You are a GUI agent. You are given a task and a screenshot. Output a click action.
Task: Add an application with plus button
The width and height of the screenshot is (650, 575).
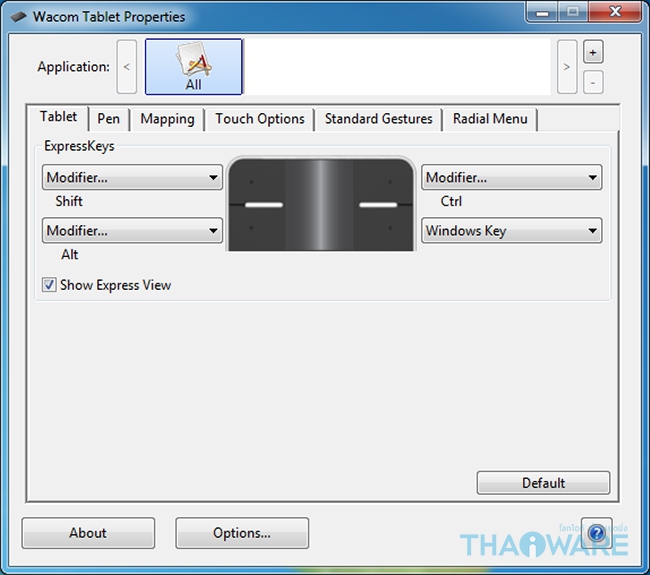point(593,52)
